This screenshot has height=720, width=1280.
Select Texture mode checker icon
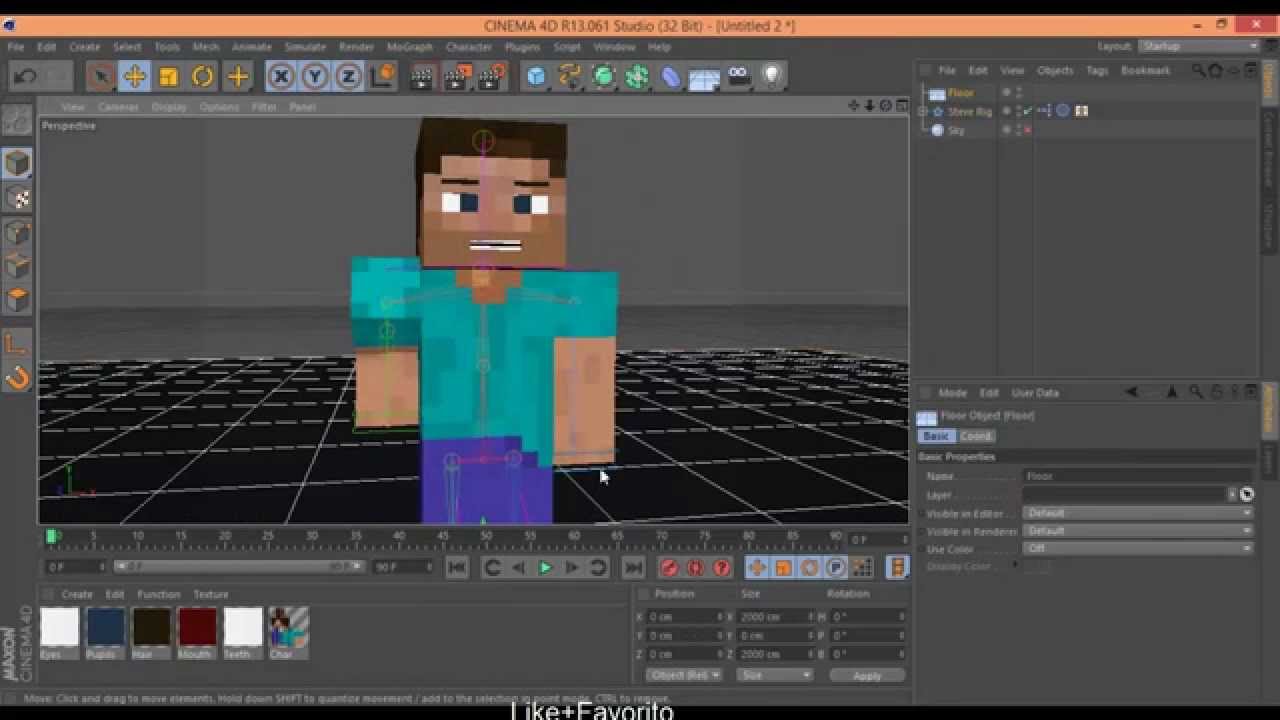click(17, 197)
